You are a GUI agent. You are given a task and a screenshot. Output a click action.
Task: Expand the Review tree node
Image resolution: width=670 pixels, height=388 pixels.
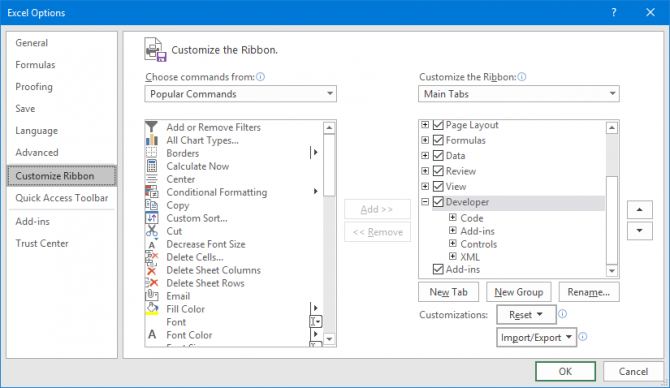(425, 171)
